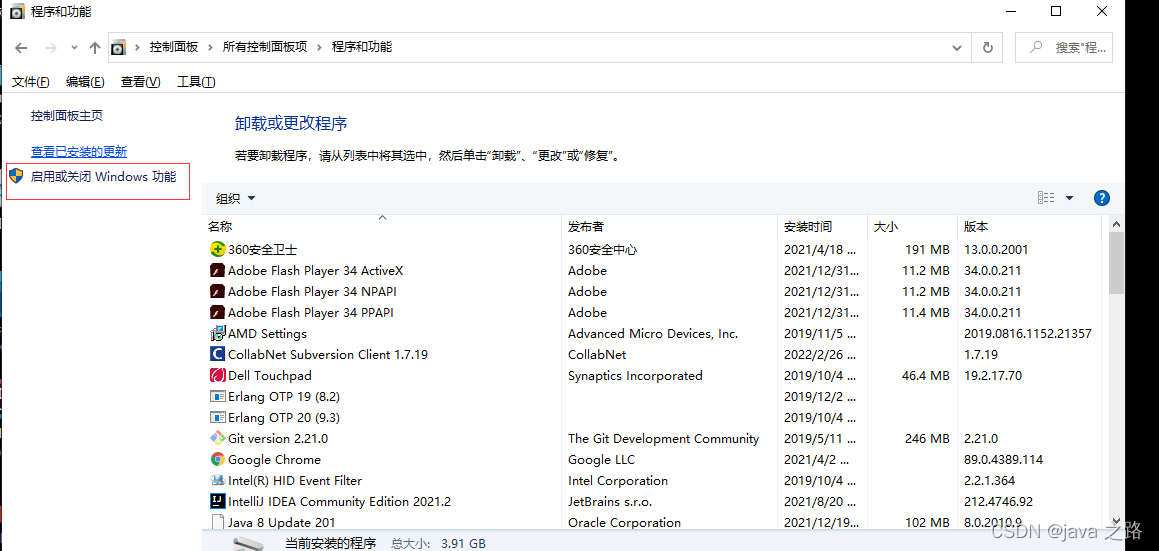The image size is (1159, 551).
Task: Select the AMD Settings row name
Action: (267, 334)
